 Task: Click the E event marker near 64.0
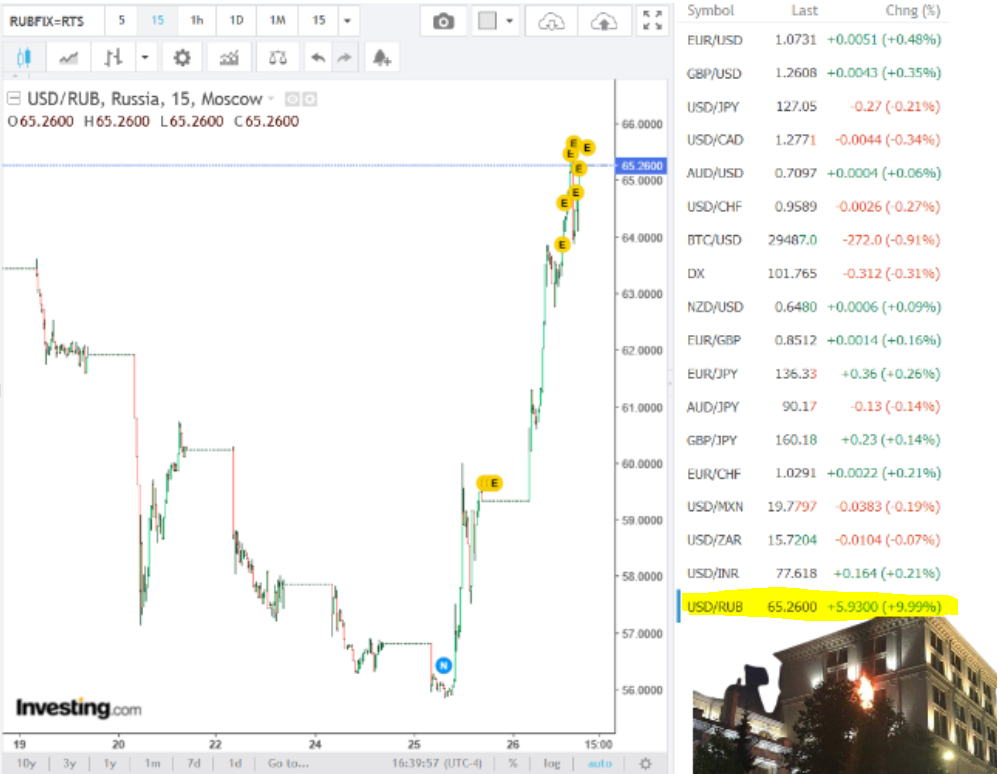[561, 244]
